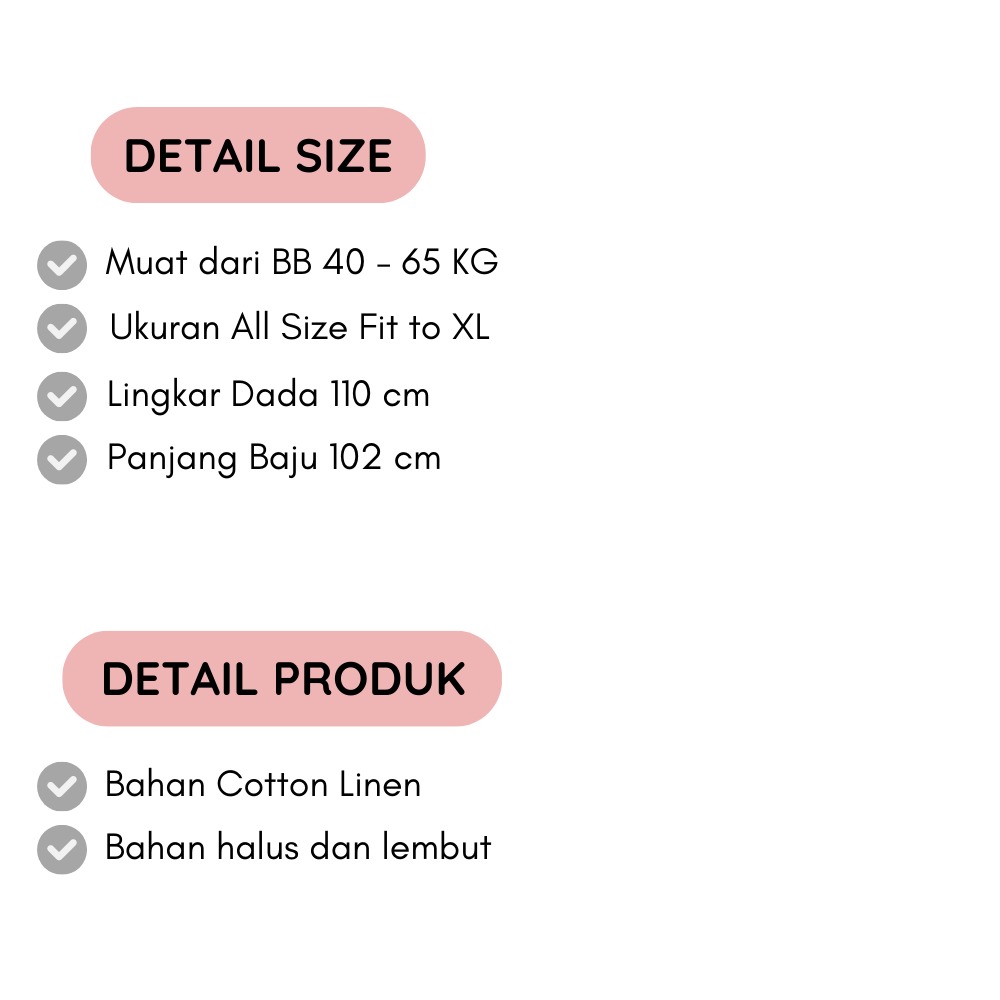This screenshot has height=1000, width=1000.
Task: Select the check icon next to Panjang Baju
Action: (x=62, y=459)
